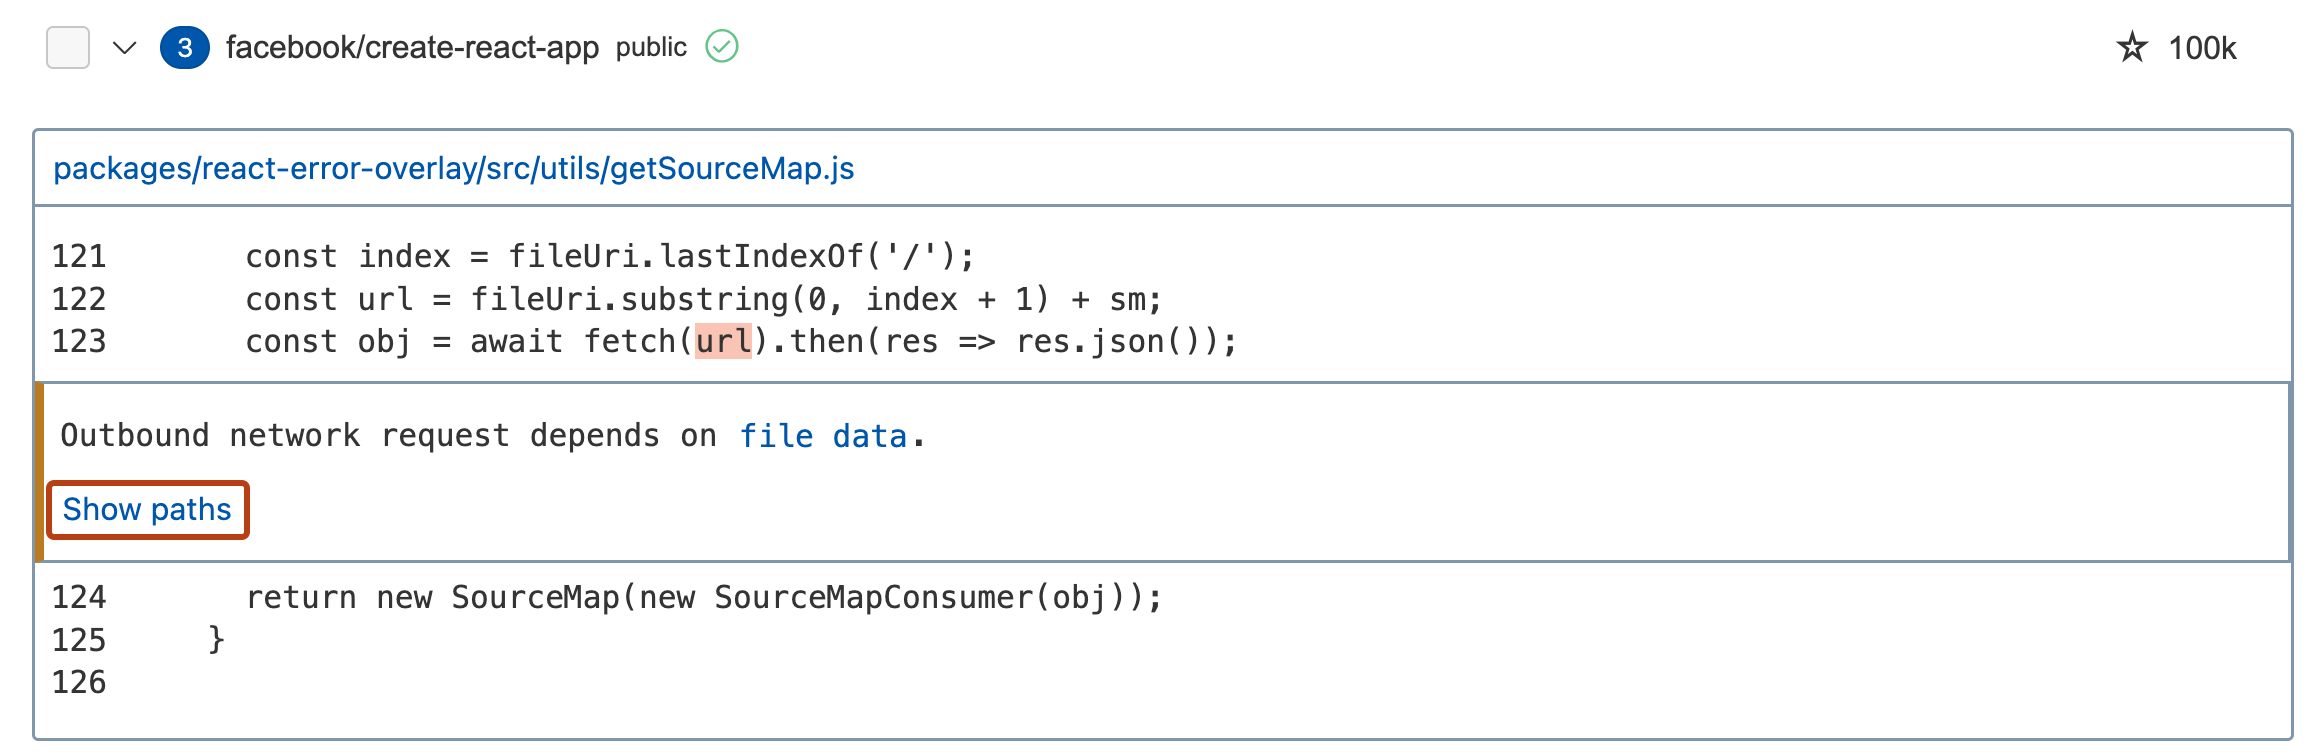Select the blue alert count badge showing 3
The width and height of the screenshot is (2320, 756).
click(183, 46)
